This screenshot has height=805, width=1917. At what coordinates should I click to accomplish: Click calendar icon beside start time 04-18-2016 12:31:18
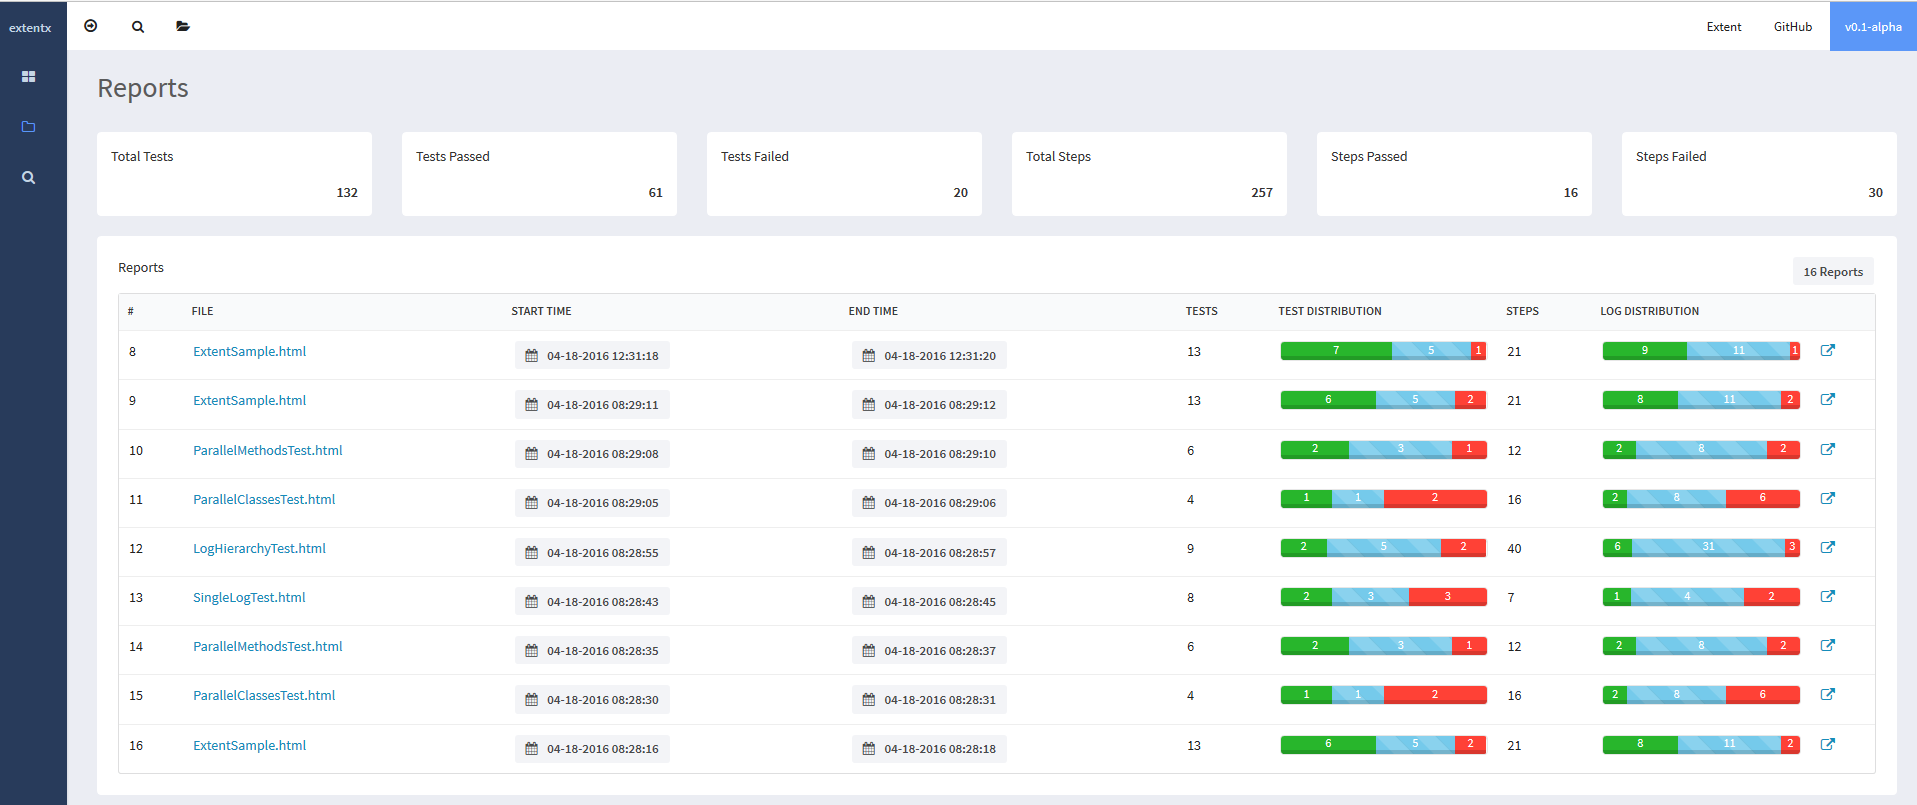[x=532, y=356]
